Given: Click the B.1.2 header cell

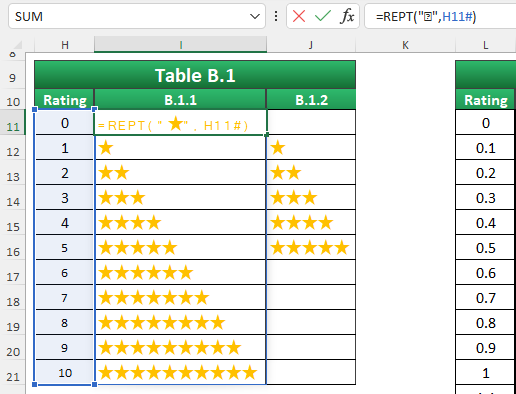Looking at the screenshot, I should coord(311,99).
